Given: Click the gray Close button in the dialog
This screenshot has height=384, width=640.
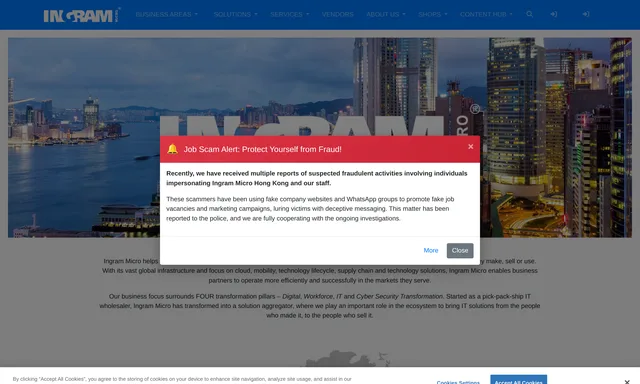Looking at the screenshot, I should coord(460,251).
